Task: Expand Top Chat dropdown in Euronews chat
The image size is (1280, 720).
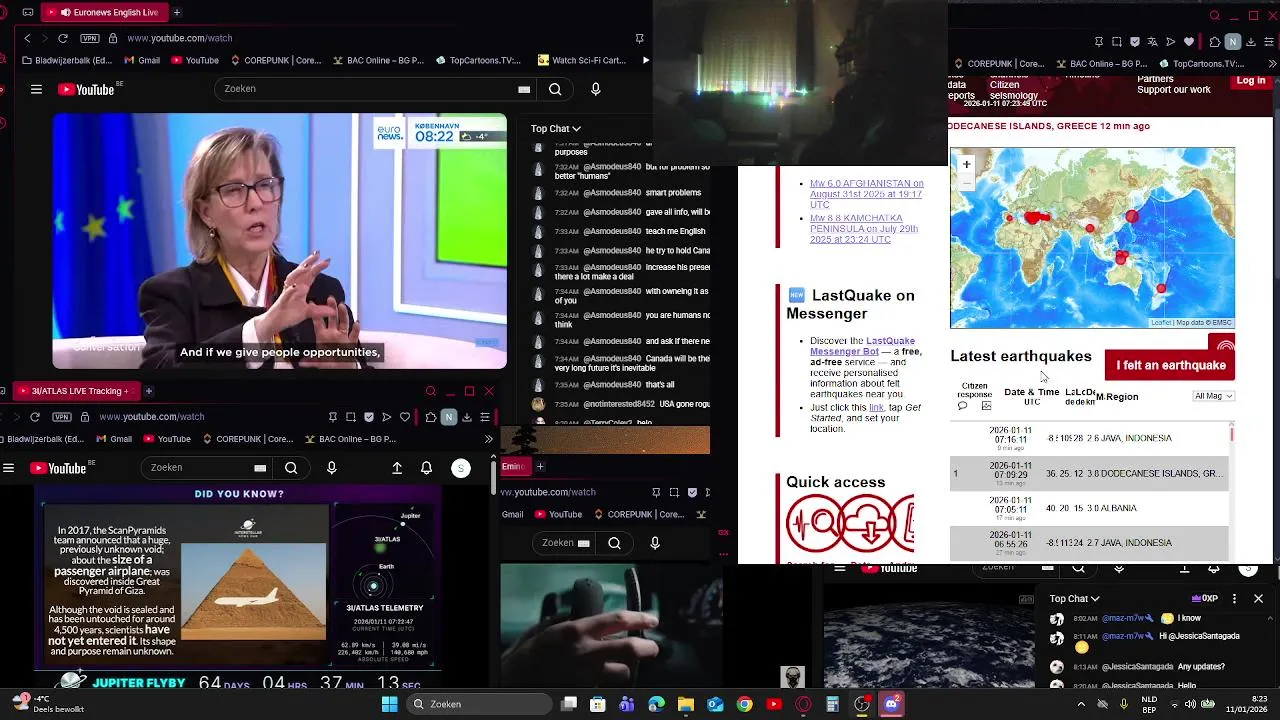Action: [556, 128]
